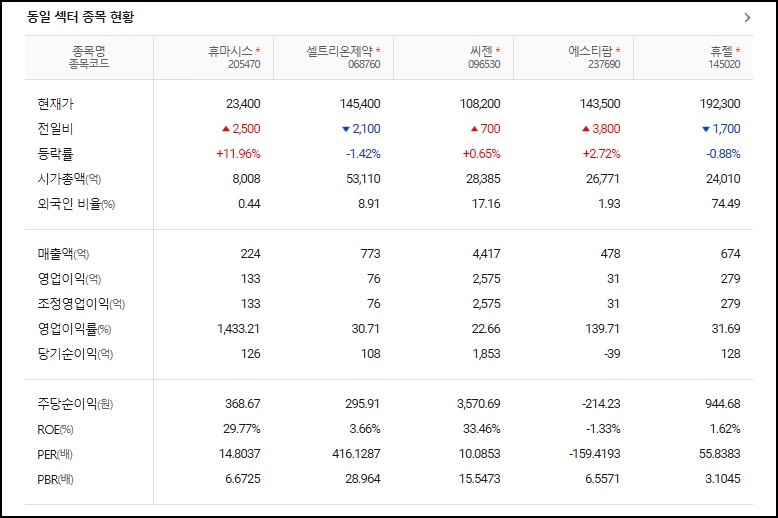The height and width of the screenshot is (518, 778).
Task: Click the +11.96% change rate
Action: (x=238, y=154)
